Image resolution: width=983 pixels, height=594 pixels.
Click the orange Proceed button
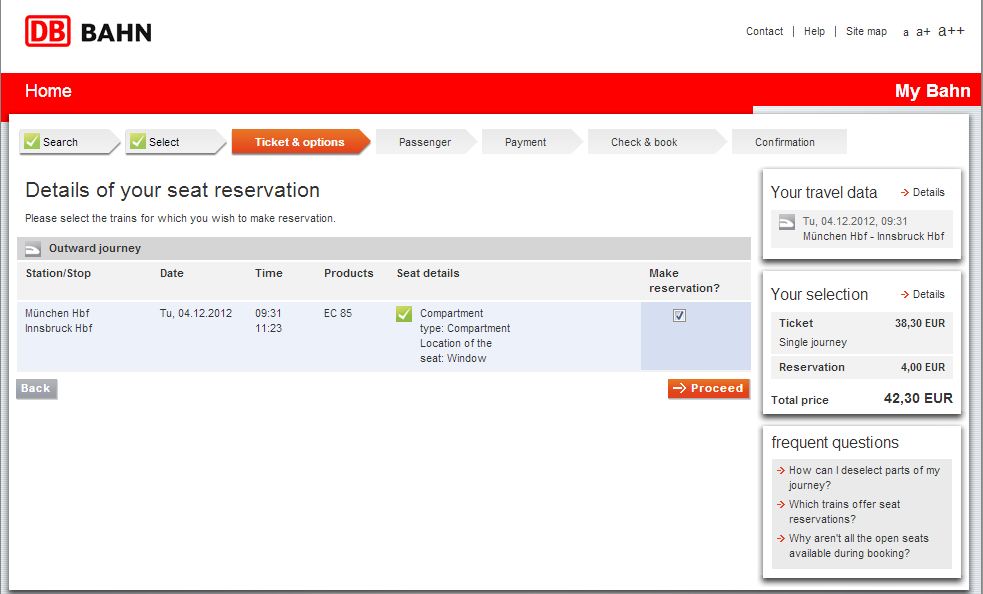[708, 388]
